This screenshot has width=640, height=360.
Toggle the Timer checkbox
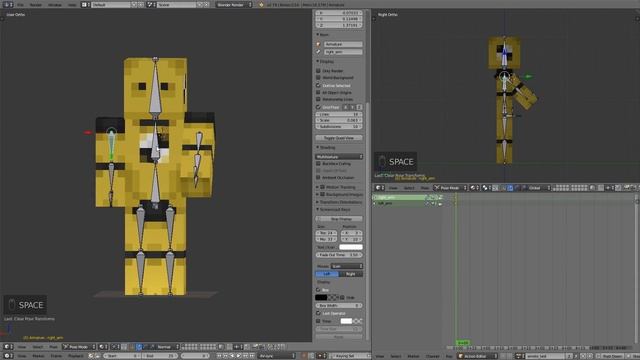[318, 321]
